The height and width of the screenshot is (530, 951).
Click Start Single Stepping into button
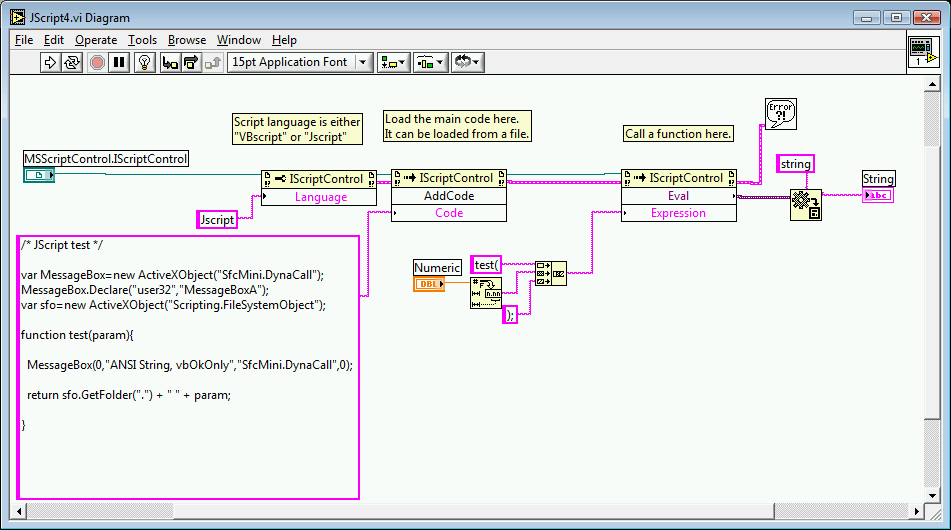click(170, 62)
